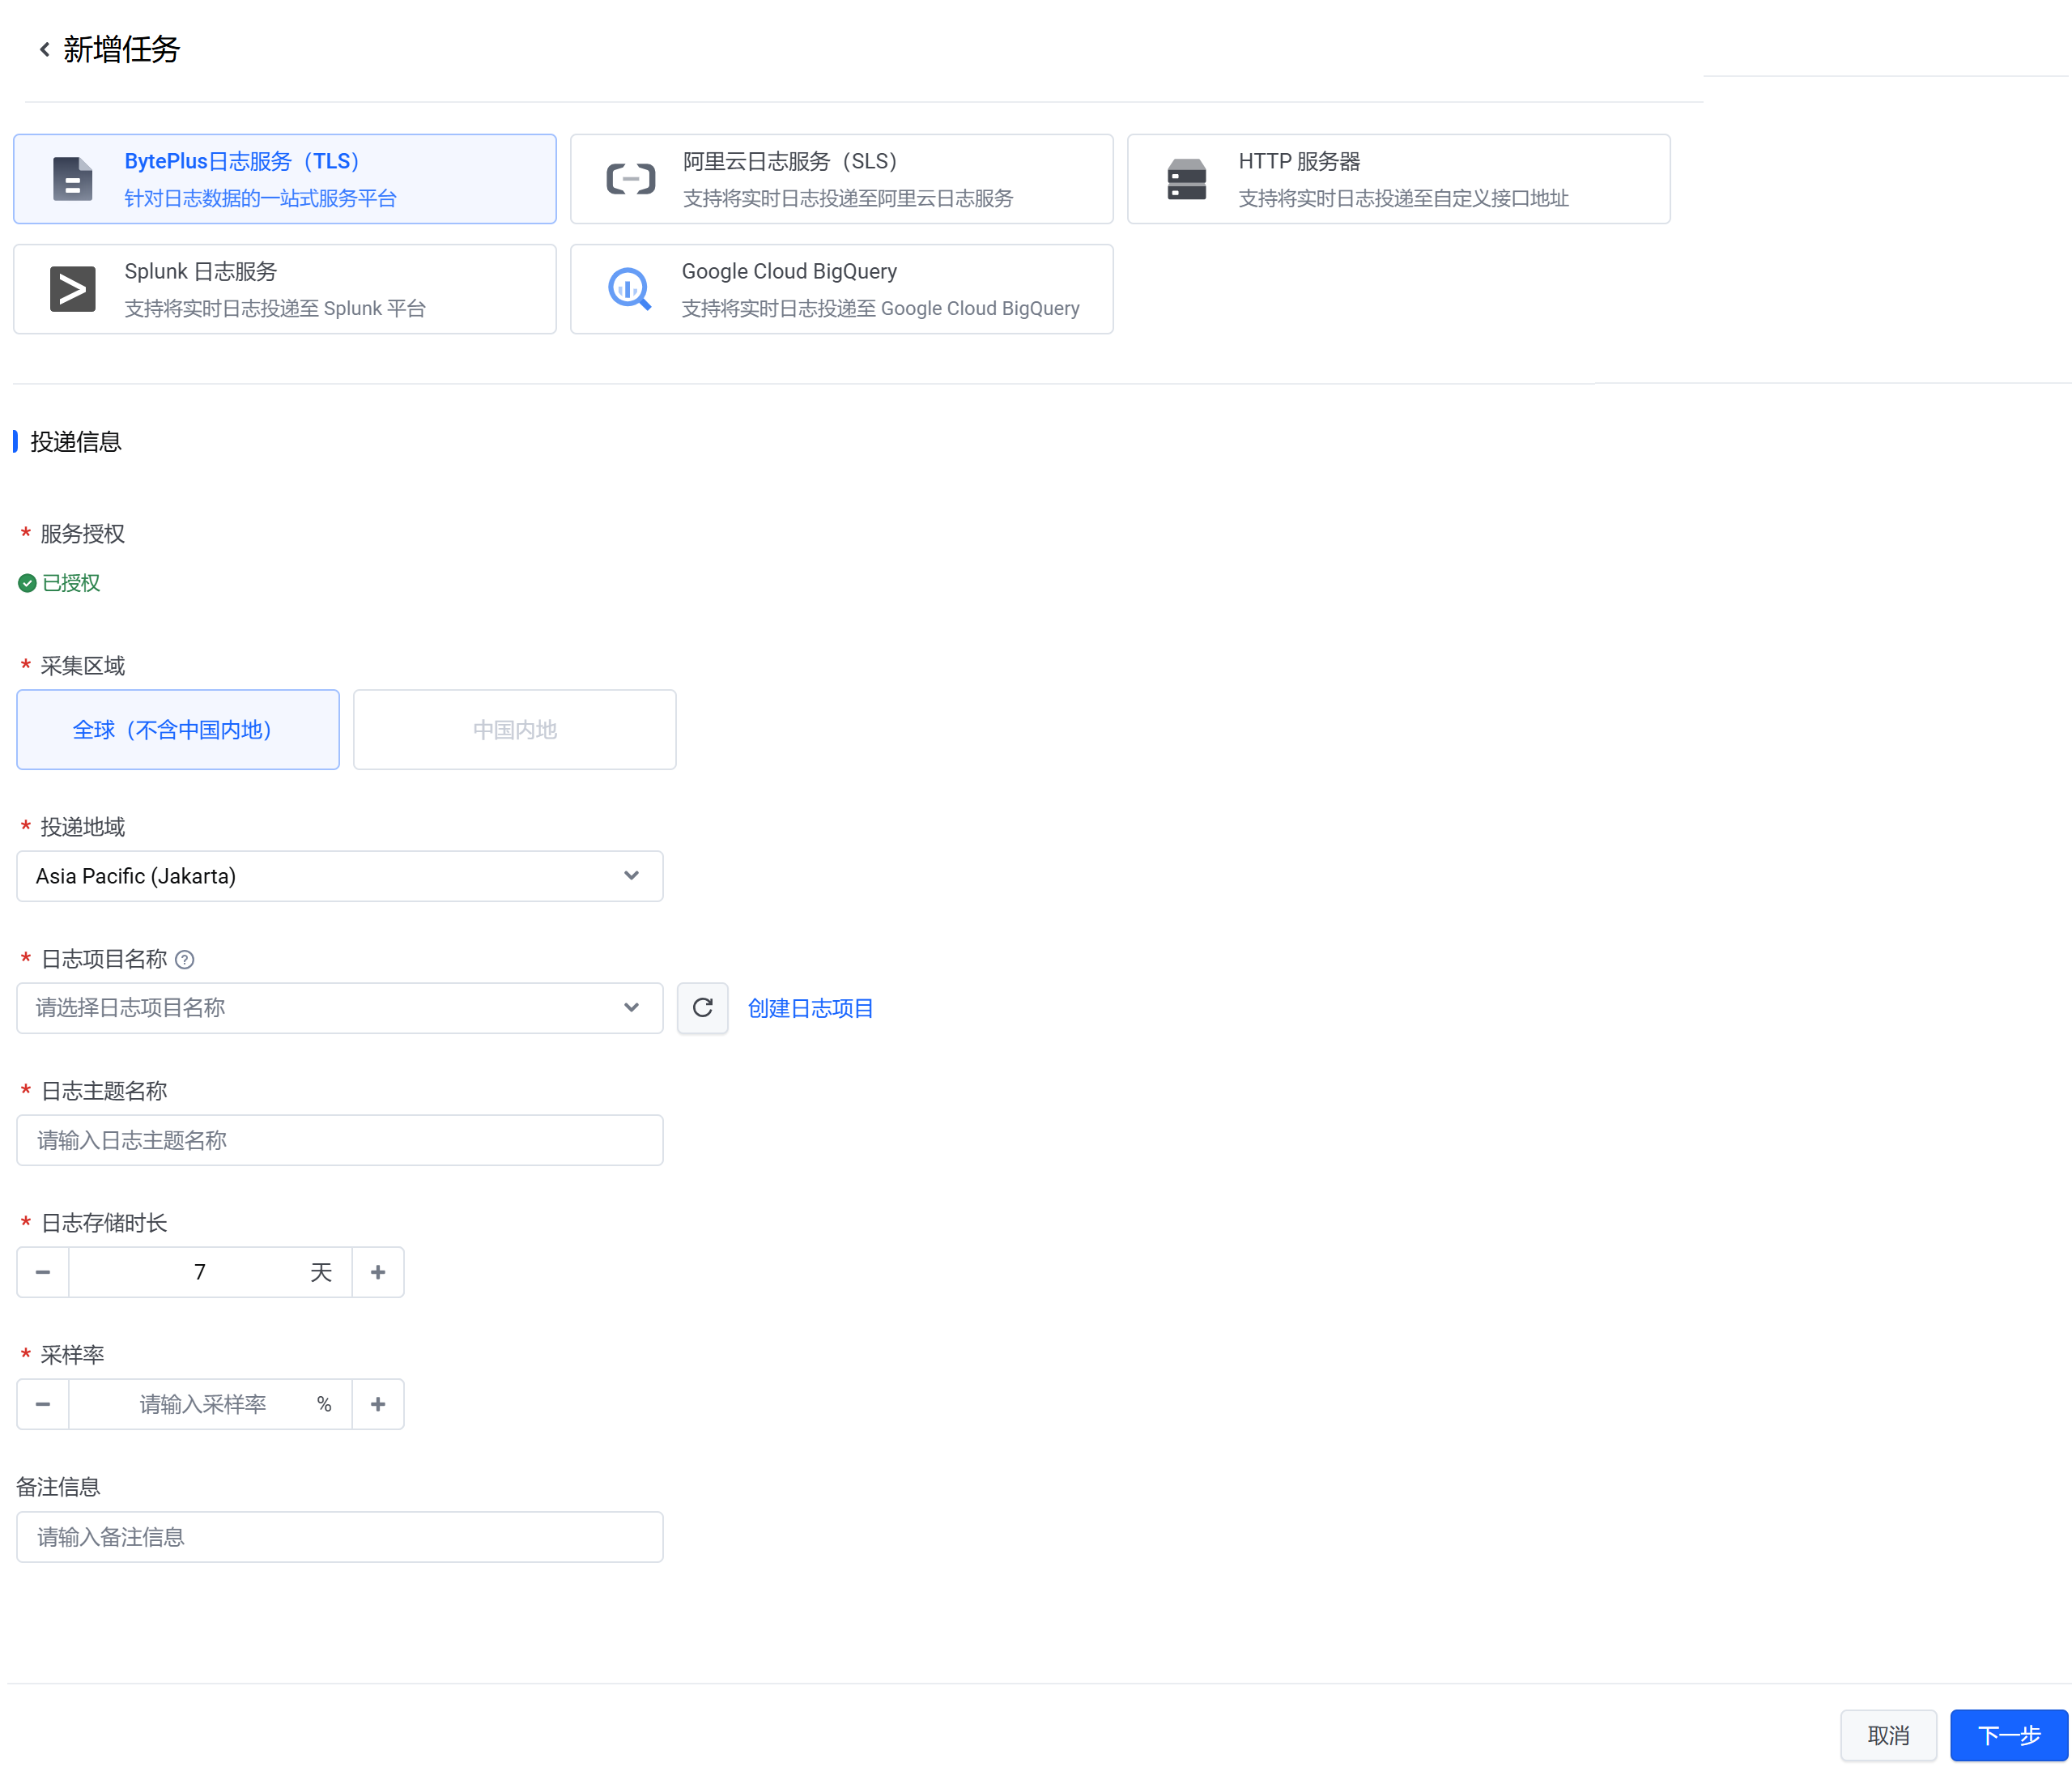The width and height of the screenshot is (2072, 1767).
Task: Click the 创建日志项目 link
Action: pyautogui.click(x=810, y=1008)
